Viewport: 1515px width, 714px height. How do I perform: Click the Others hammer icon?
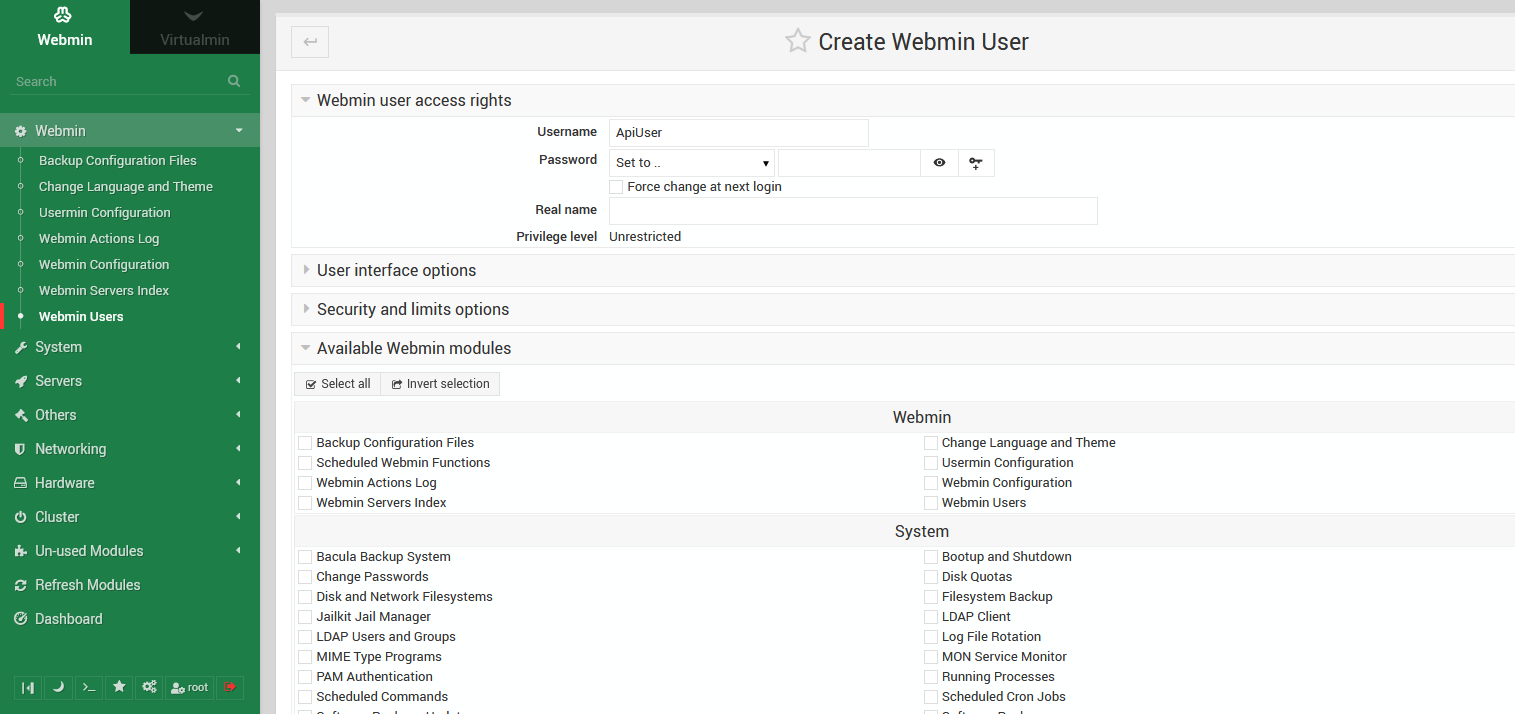[x=21, y=415]
